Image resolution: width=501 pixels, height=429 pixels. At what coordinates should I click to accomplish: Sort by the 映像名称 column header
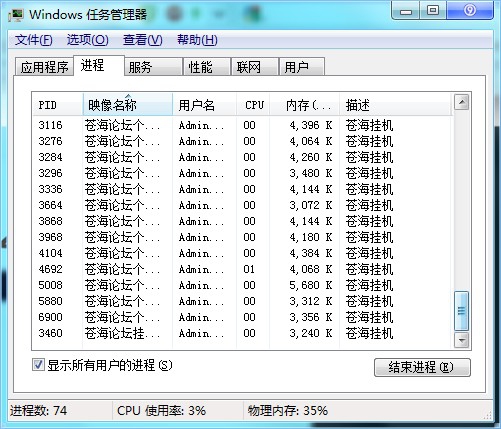click(127, 105)
